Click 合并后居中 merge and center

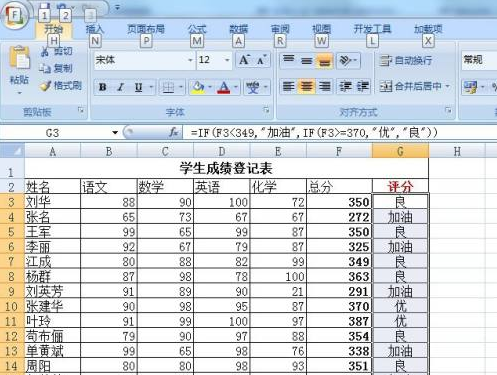point(410,87)
